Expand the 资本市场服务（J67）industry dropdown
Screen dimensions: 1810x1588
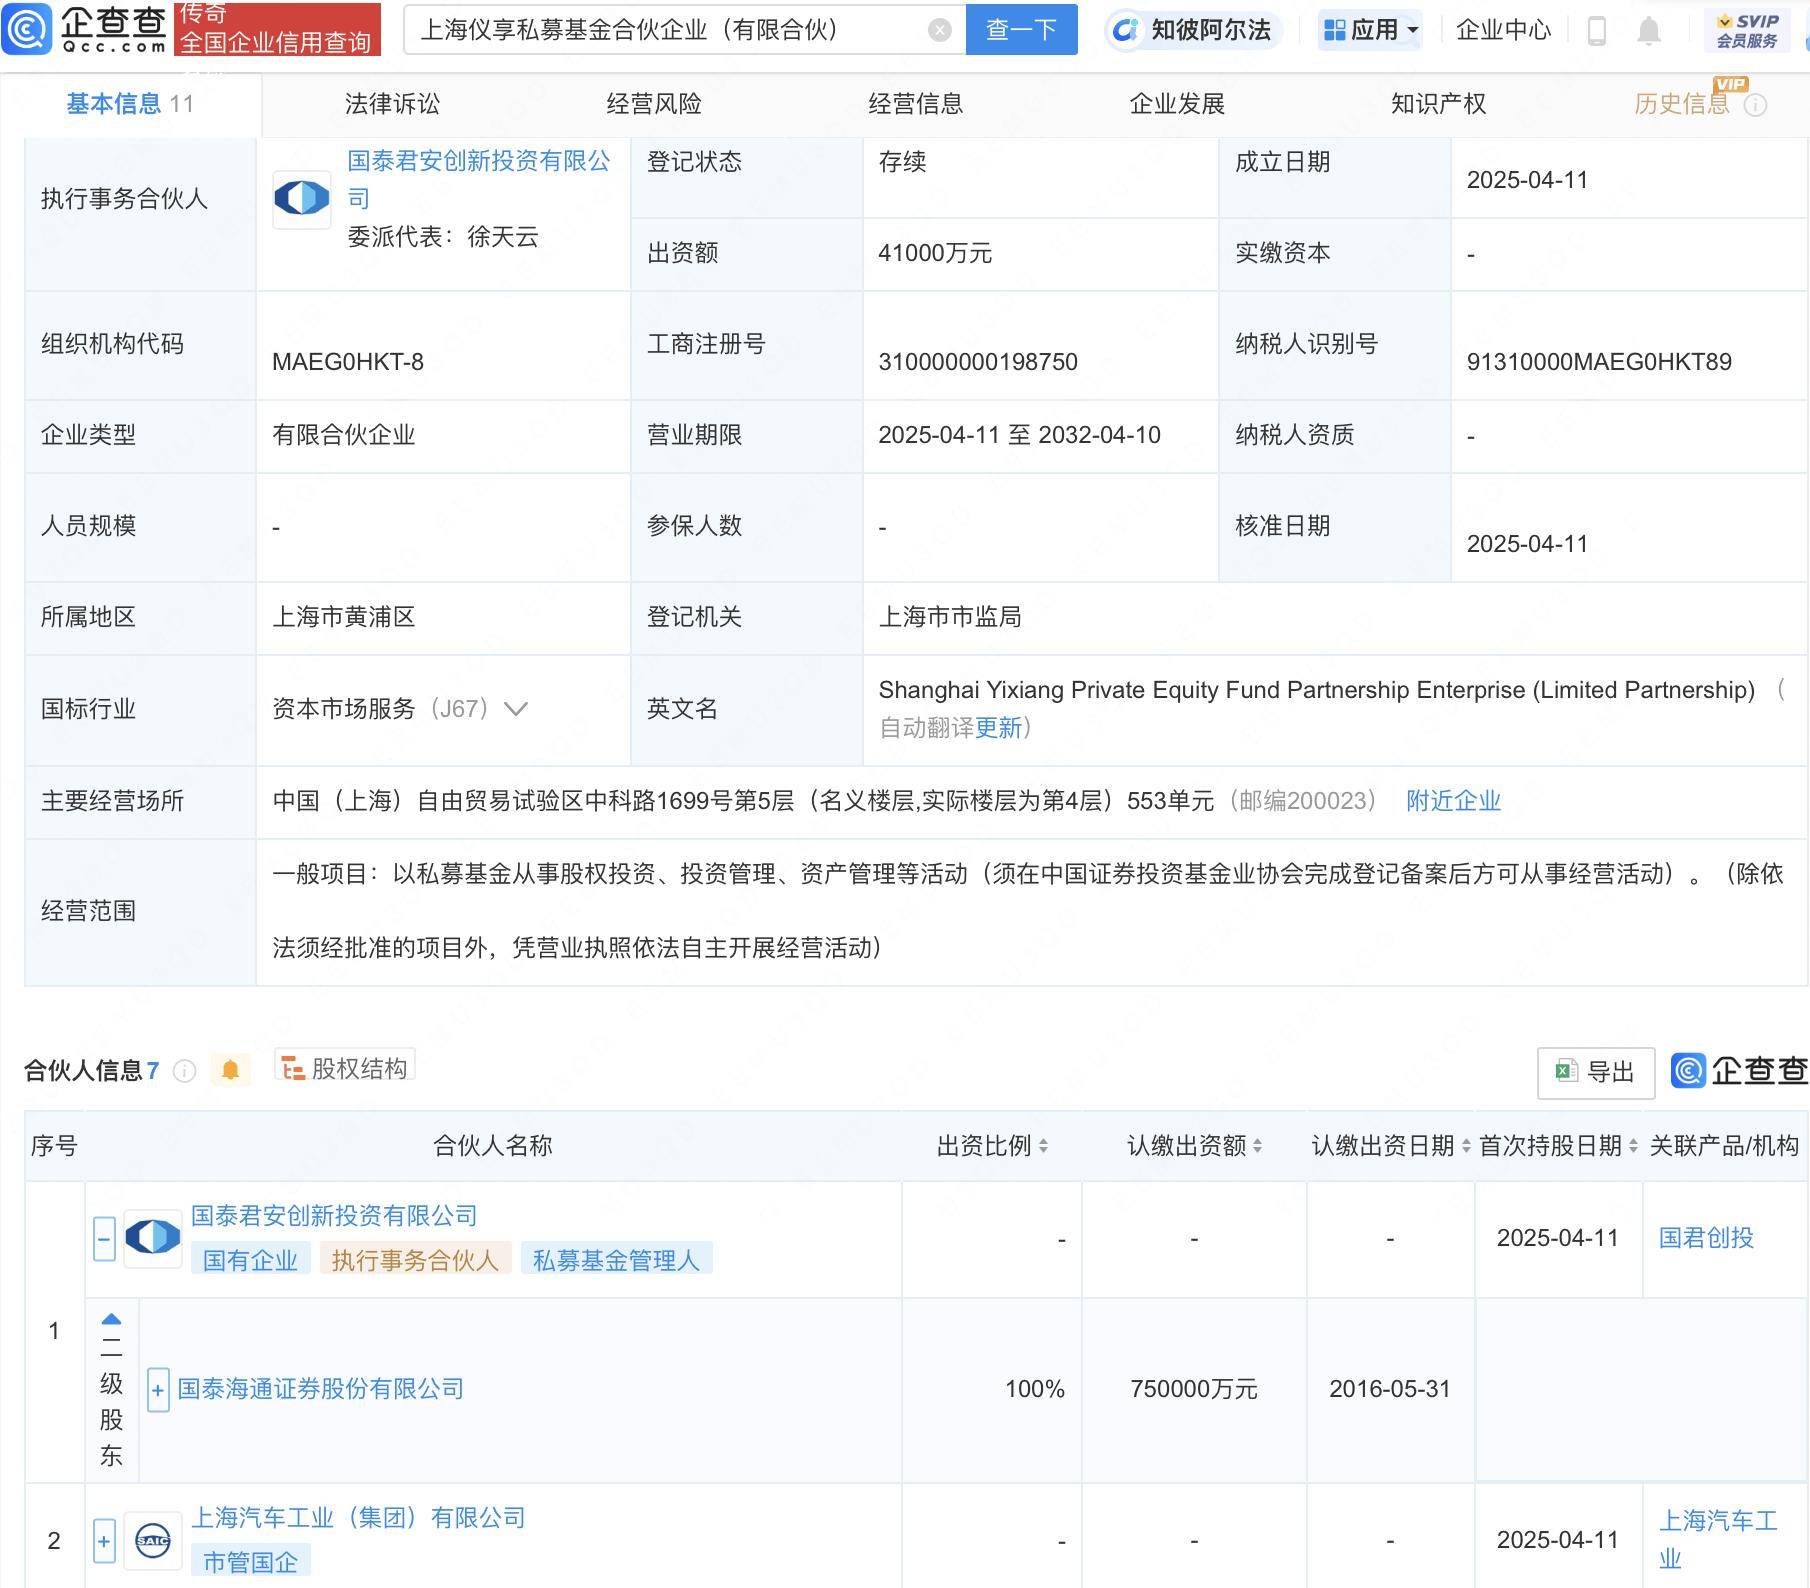(x=516, y=710)
